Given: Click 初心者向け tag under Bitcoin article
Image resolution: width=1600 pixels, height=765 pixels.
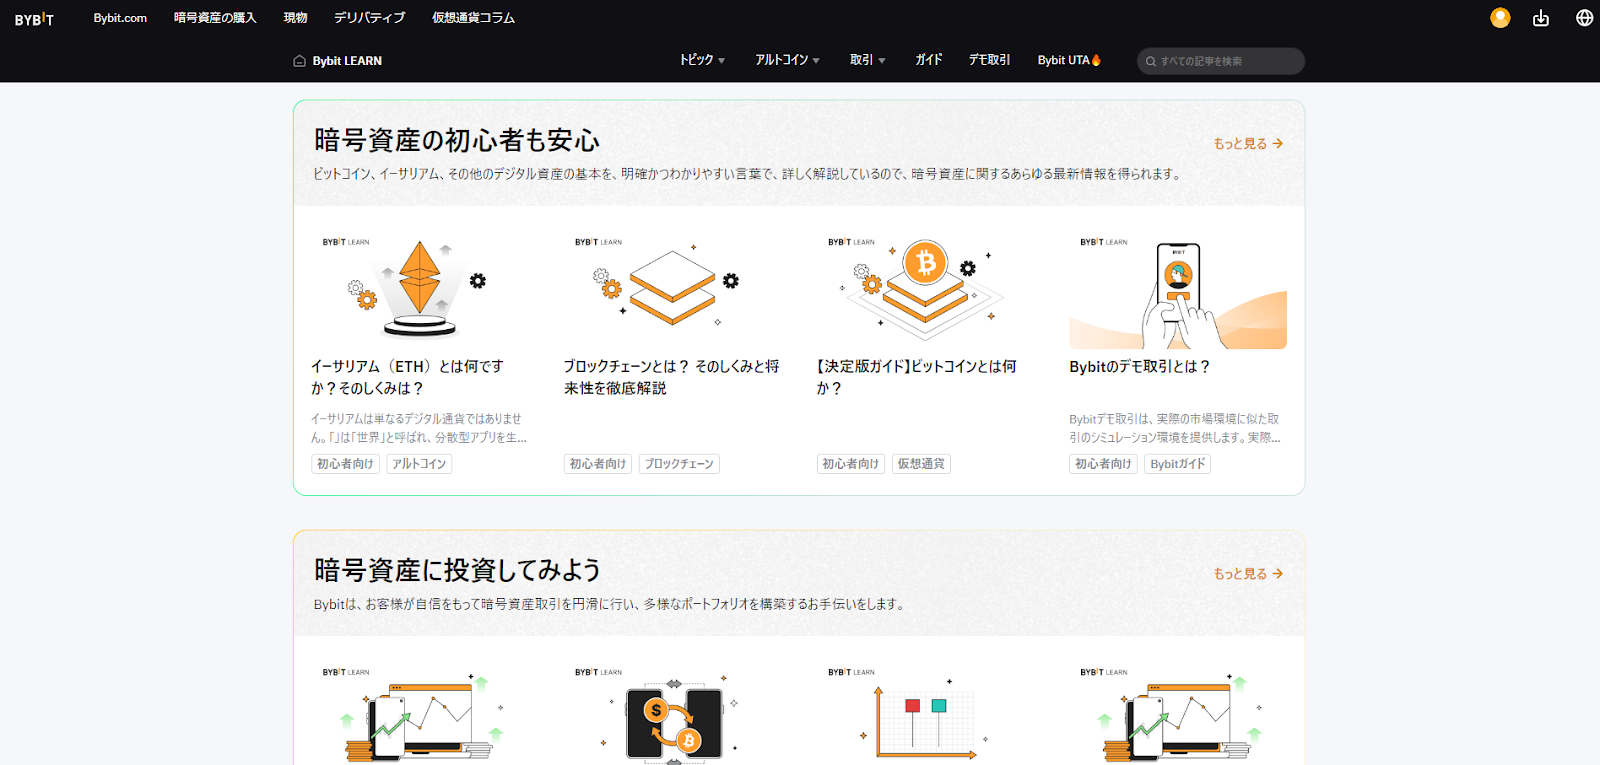Looking at the screenshot, I should pos(851,464).
